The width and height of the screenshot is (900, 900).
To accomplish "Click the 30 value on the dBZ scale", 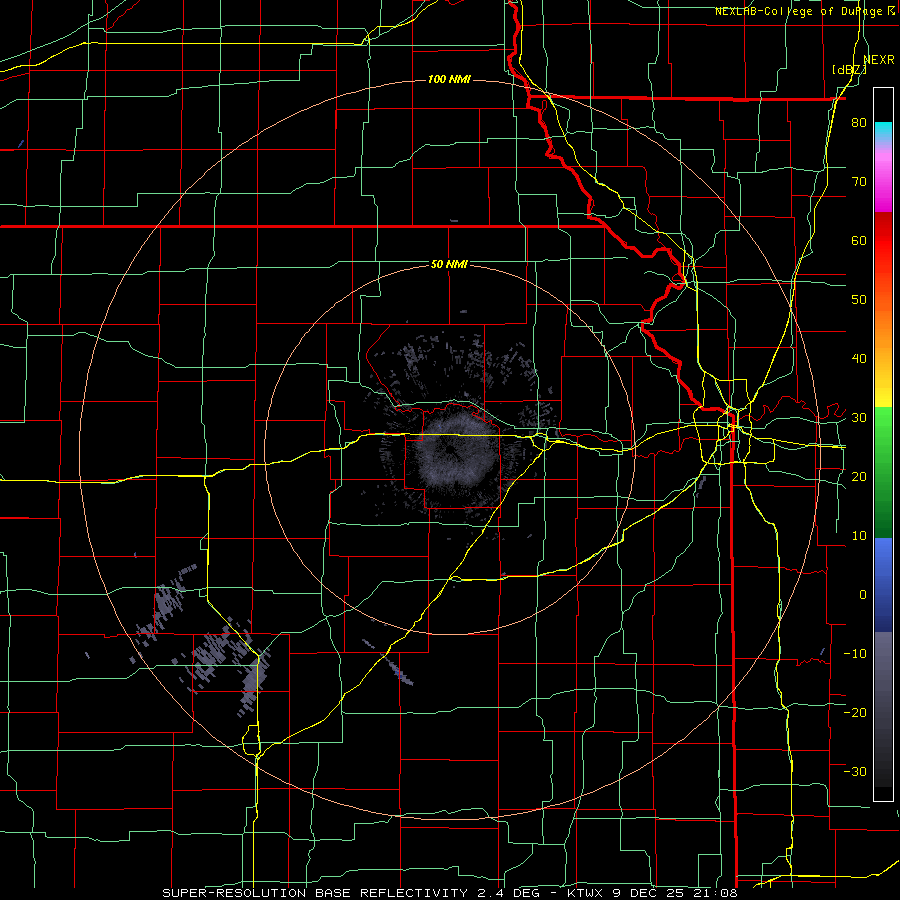I will pyautogui.click(x=859, y=417).
